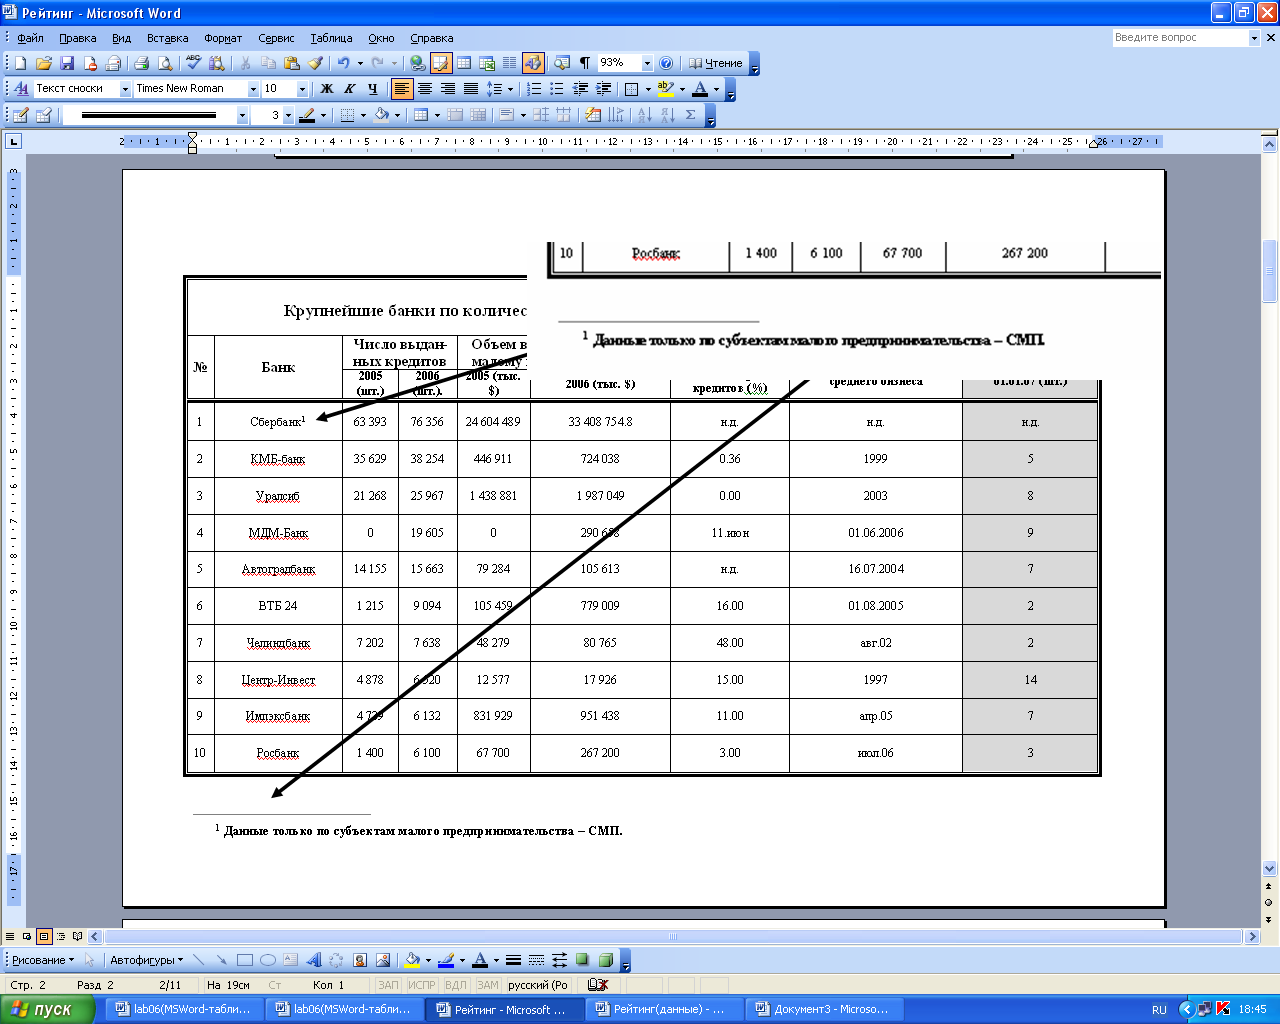Open the Формат menu
Screen dimensions: 1280x1024
[223, 38]
